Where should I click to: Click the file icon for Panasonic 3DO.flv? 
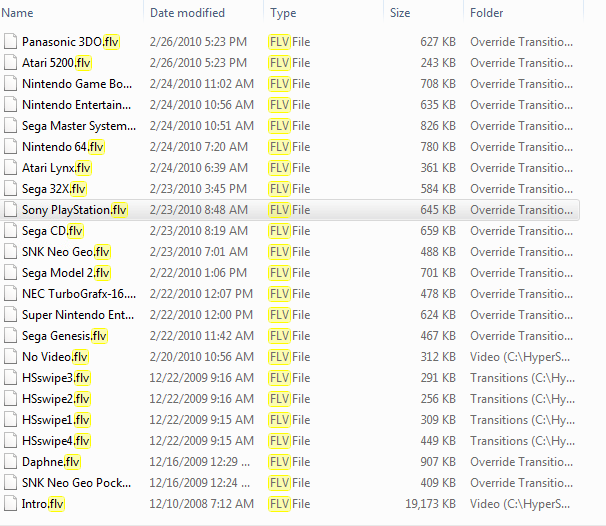coord(11,42)
